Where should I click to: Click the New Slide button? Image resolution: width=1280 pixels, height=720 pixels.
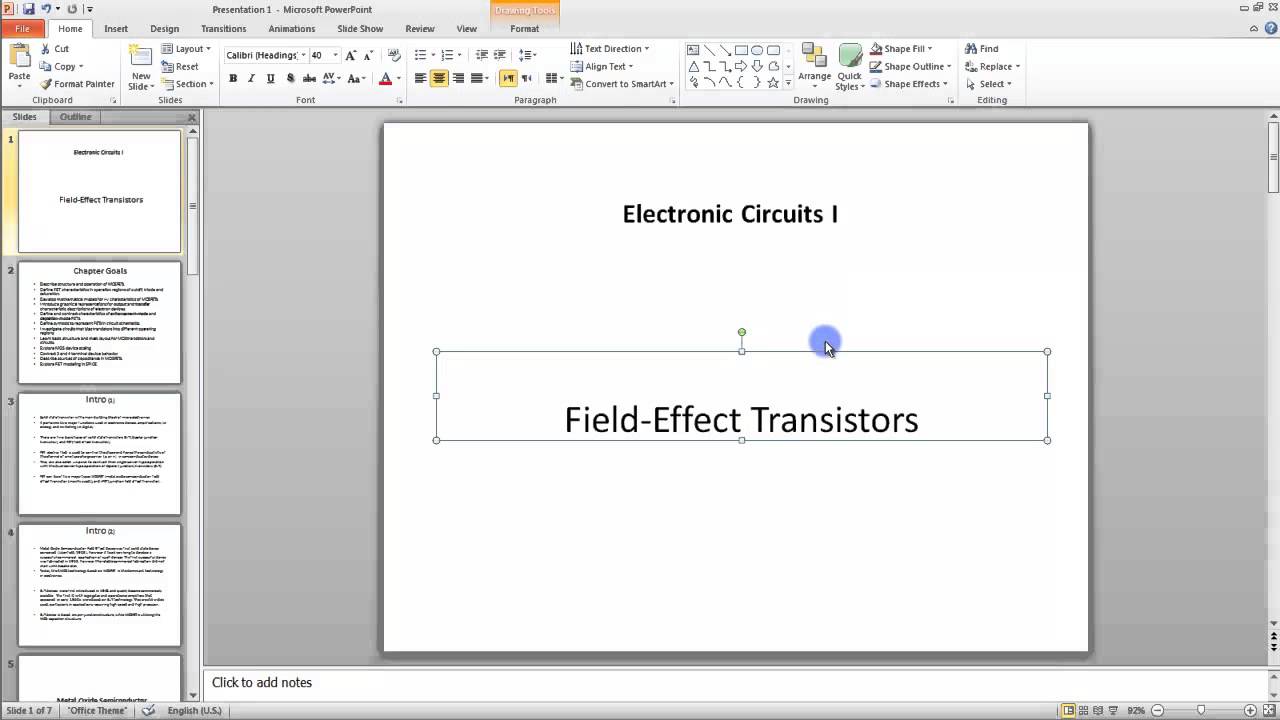141,67
